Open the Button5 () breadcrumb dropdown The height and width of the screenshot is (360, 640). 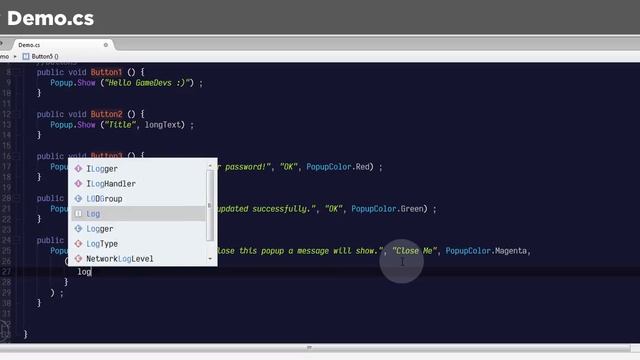(45, 56)
